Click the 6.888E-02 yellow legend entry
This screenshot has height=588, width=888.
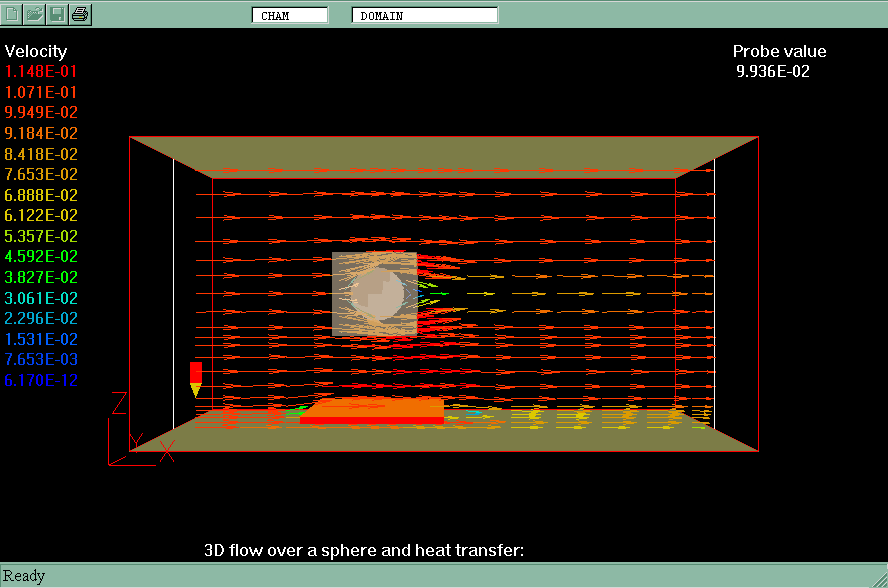pos(41,195)
